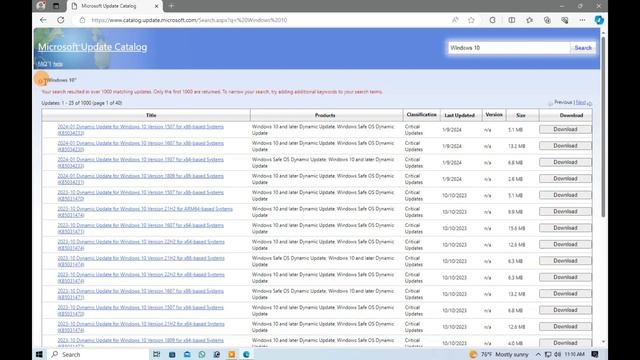Download the 2023-10 21H2 x86 update
640x360 pixels.
pyautogui.click(x=565, y=261)
